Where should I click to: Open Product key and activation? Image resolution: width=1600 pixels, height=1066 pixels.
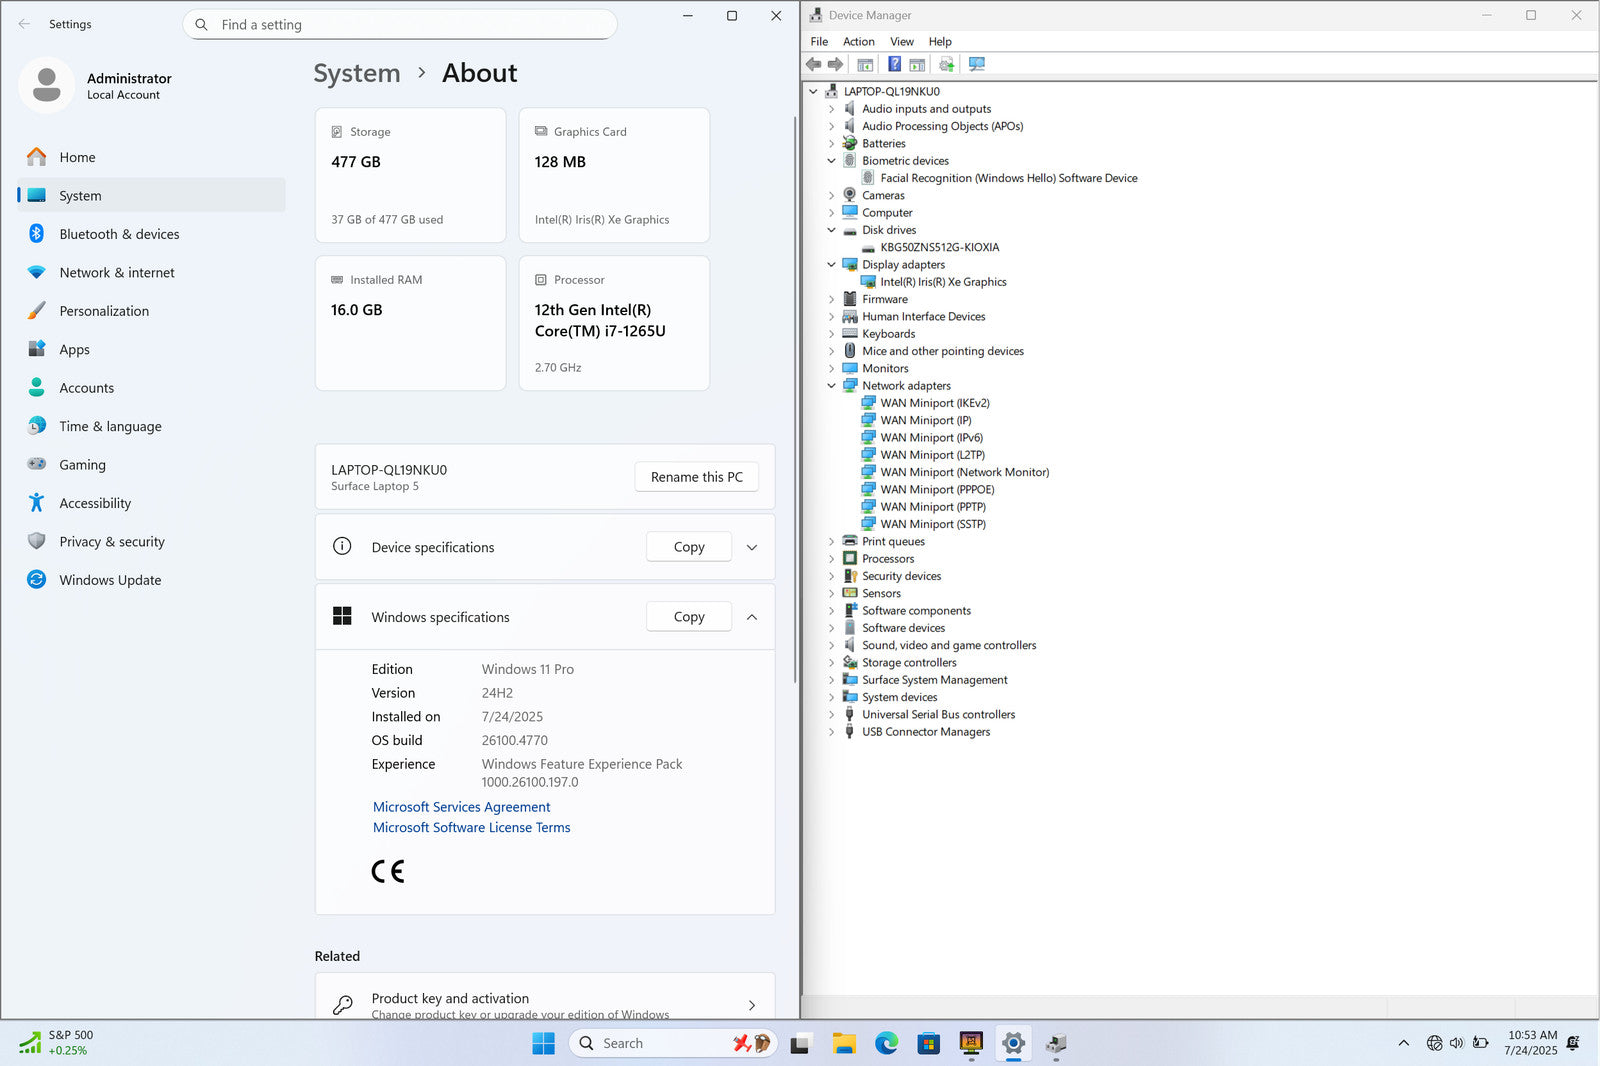pos(545,997)
